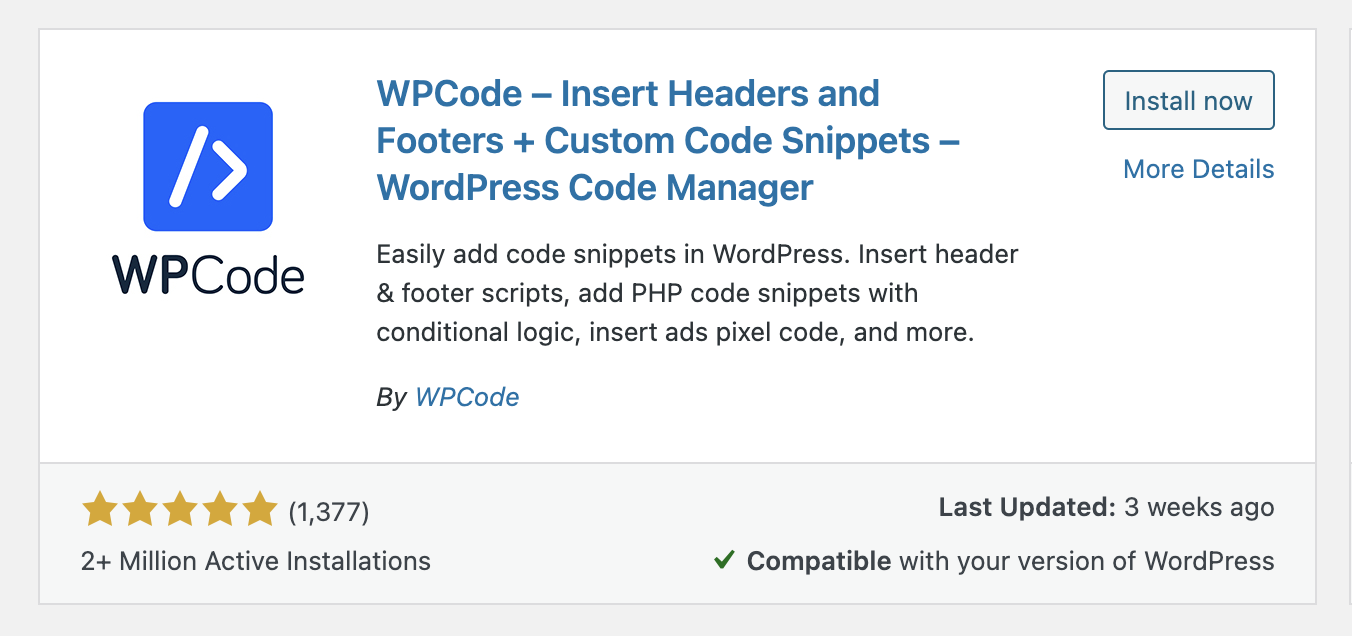Screen dimensions: 1352x636
Task: Click the green compatibility checkmark icon
Action: click(725, 560)
